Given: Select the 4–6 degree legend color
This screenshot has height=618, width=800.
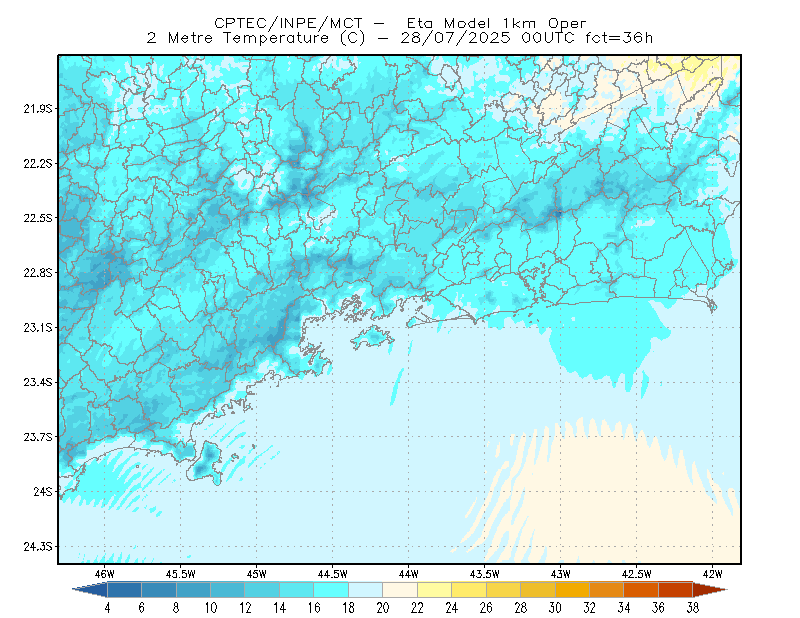Looking at the screenshot, I should pos(124,590).
